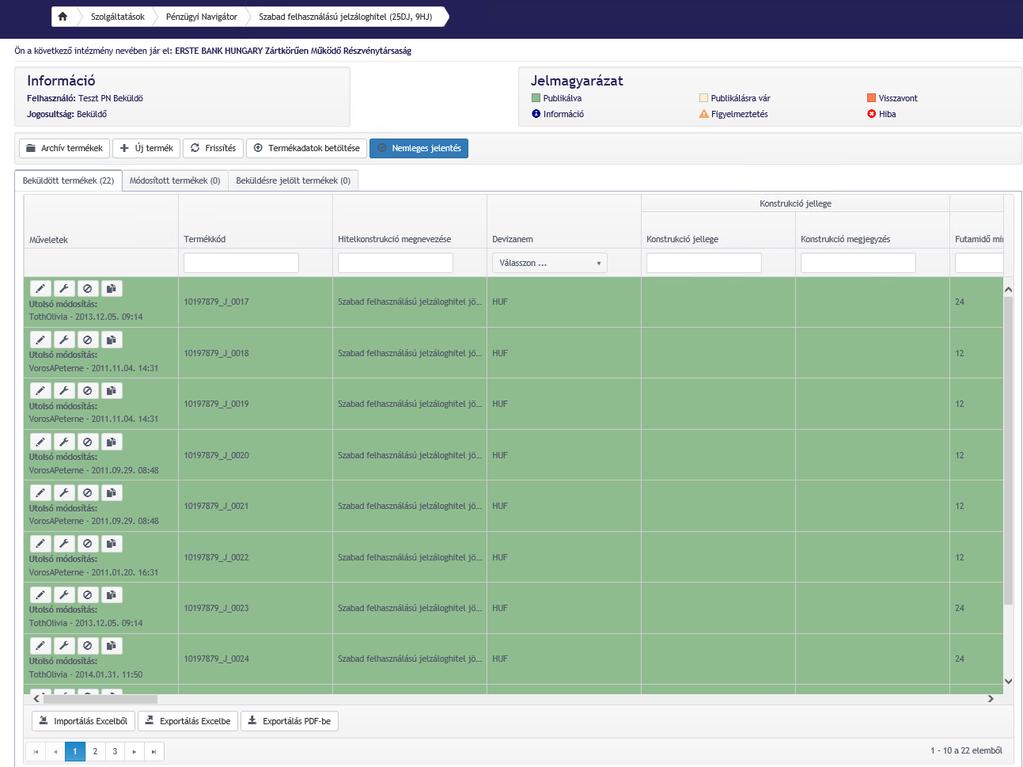Viewport: 1023px width, 767px height.
Task: Click the table's vertical scrollbar up arrow
Action: pyautogui.click(x=1008, y=289)
